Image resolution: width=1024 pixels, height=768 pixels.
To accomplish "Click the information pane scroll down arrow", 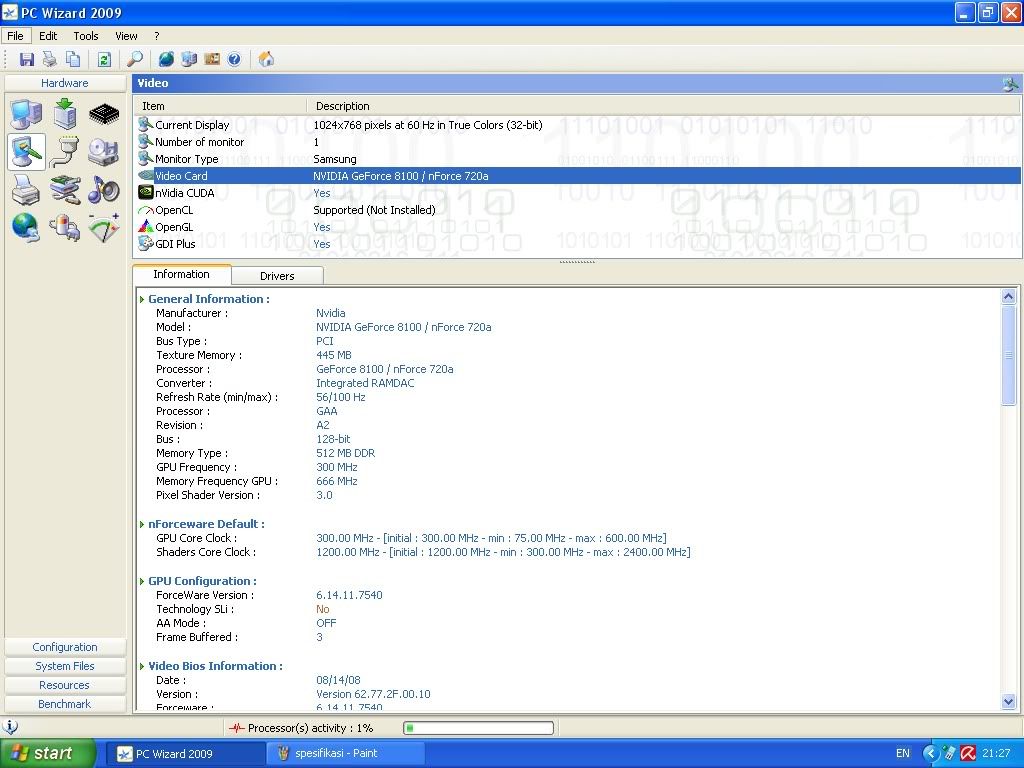I will pos(1008,702).
